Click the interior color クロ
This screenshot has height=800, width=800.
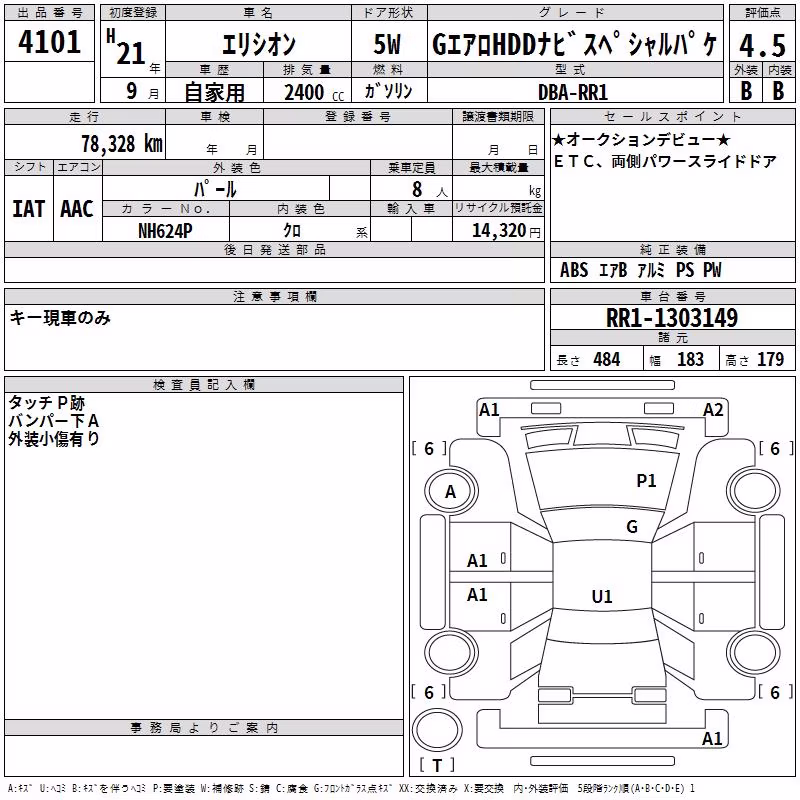tap(292, 231)
